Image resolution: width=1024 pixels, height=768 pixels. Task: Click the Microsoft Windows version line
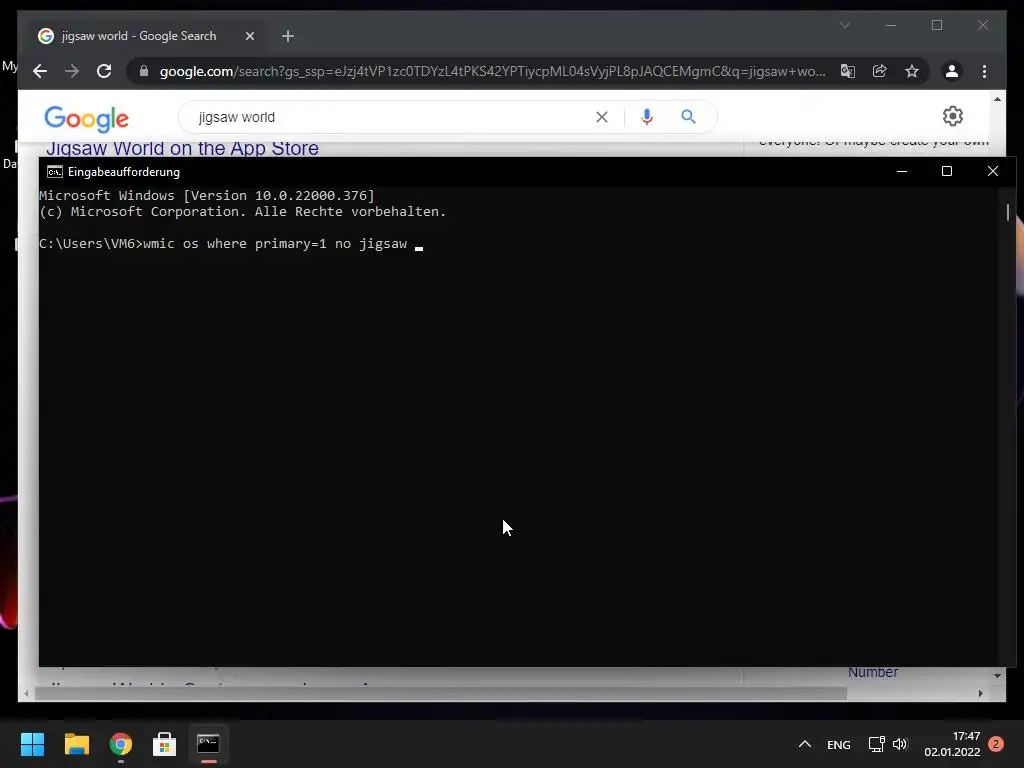(207, 195)
